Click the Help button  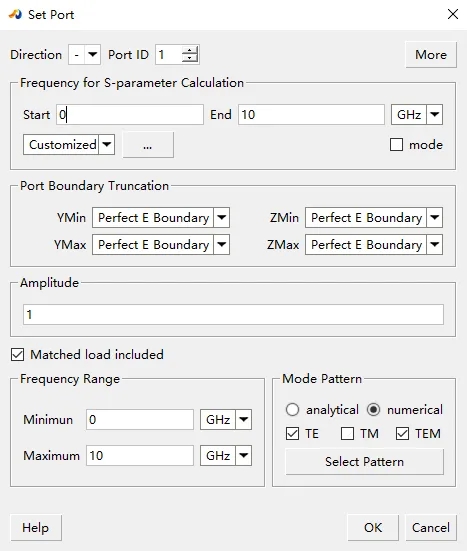click(x=36, y=528)
